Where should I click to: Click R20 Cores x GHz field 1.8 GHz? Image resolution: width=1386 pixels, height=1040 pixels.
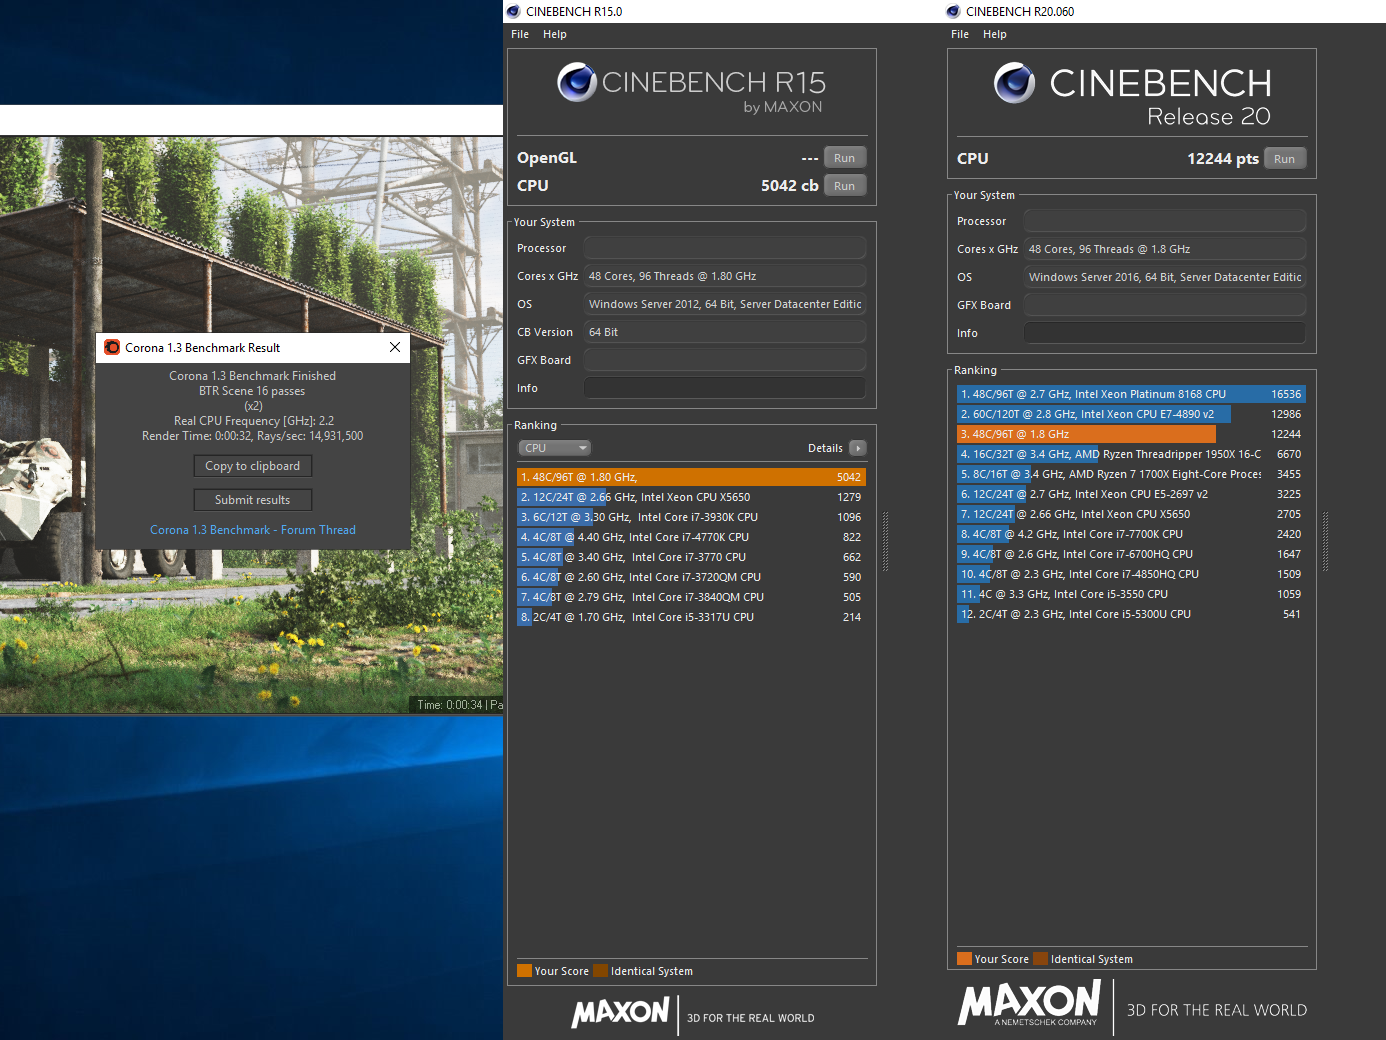click(1165, 249)
